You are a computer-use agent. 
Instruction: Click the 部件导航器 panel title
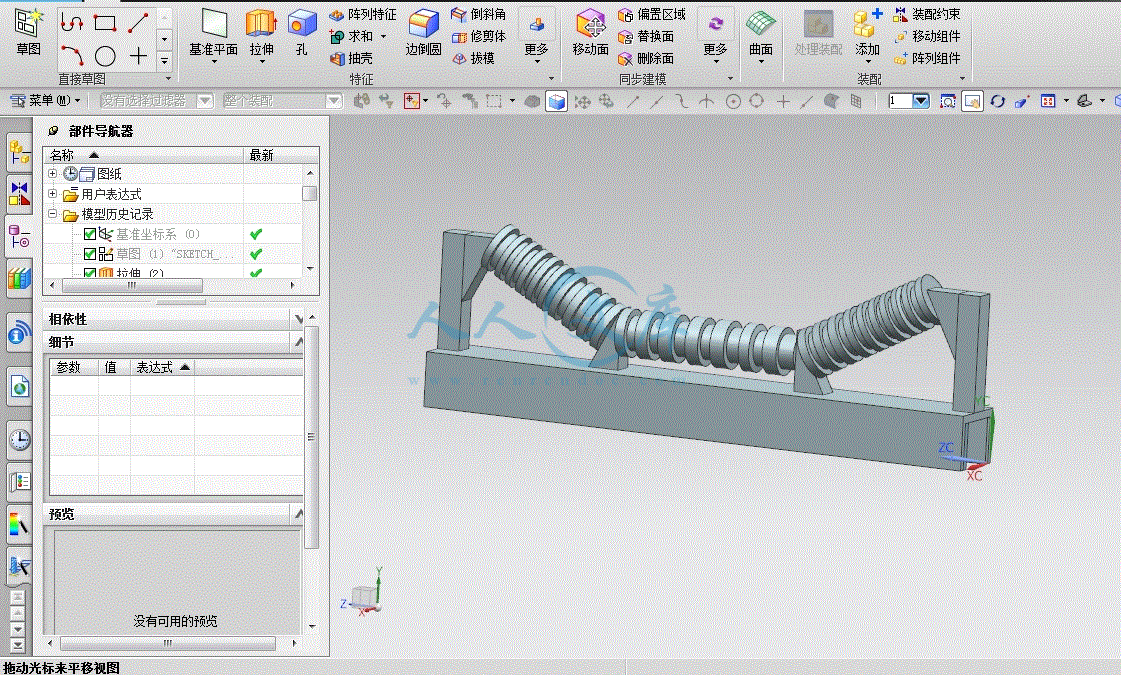pos(101,132)
